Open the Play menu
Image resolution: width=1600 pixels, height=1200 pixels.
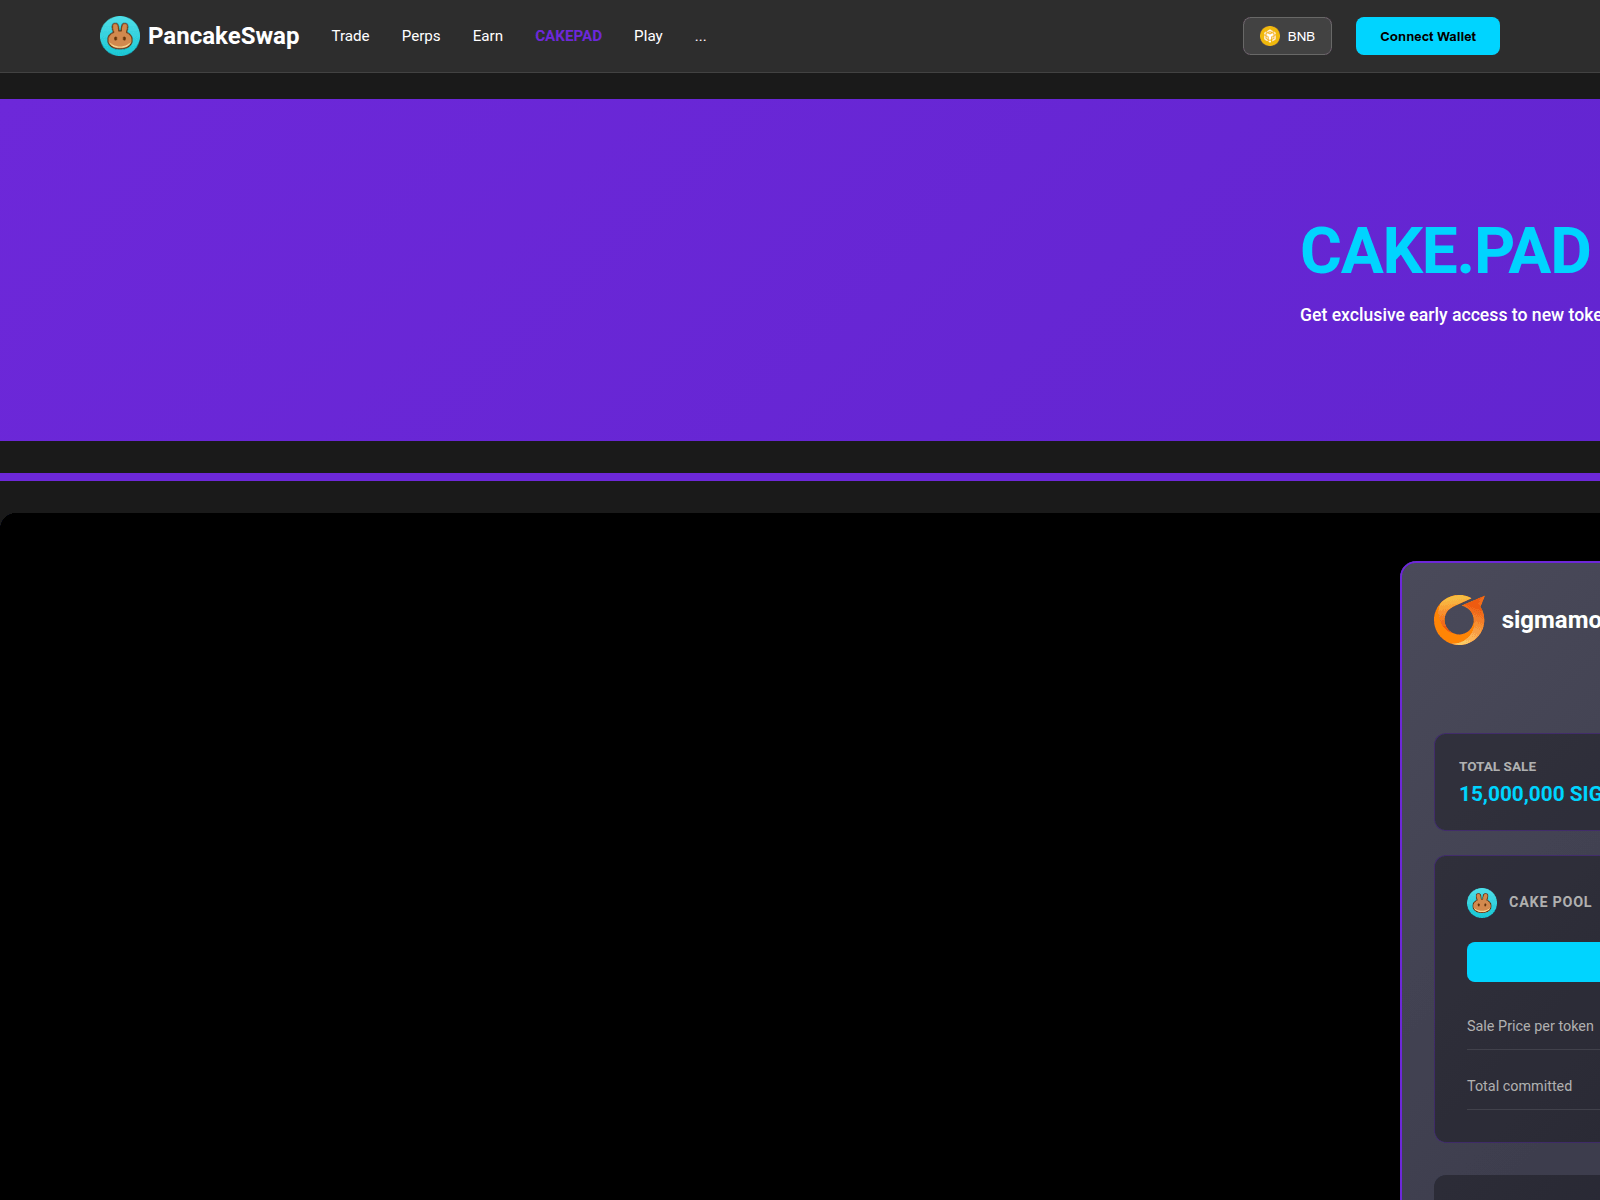pos(648,36)
